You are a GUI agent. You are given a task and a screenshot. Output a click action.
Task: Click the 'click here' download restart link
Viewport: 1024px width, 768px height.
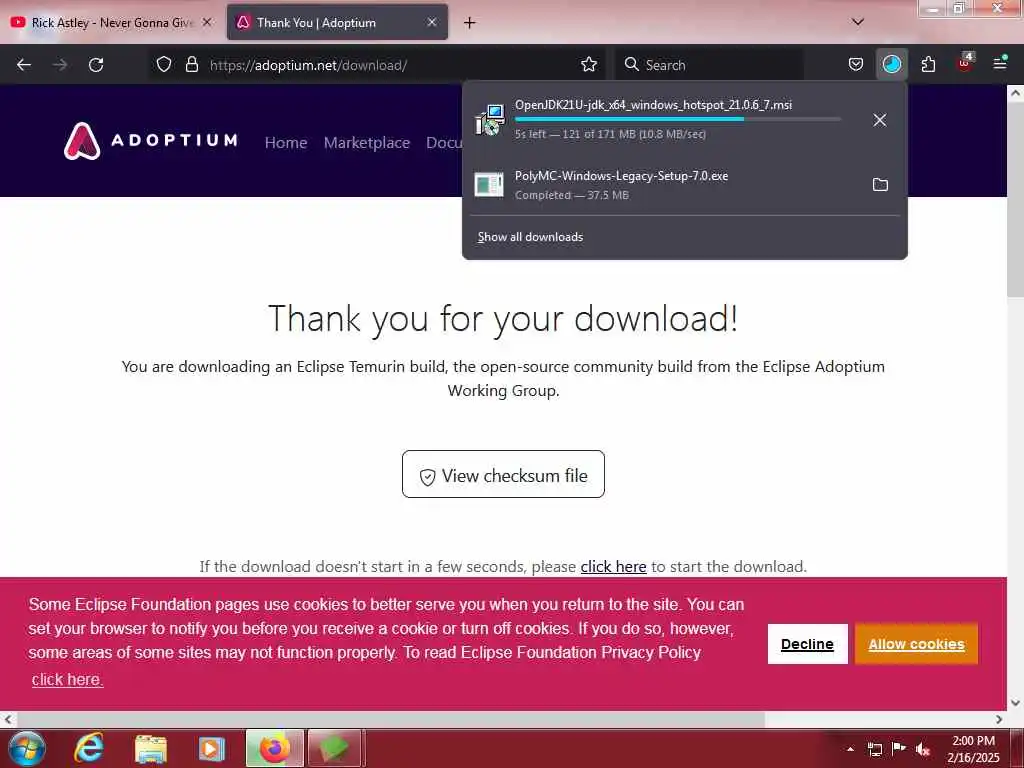tap(613, 566)
